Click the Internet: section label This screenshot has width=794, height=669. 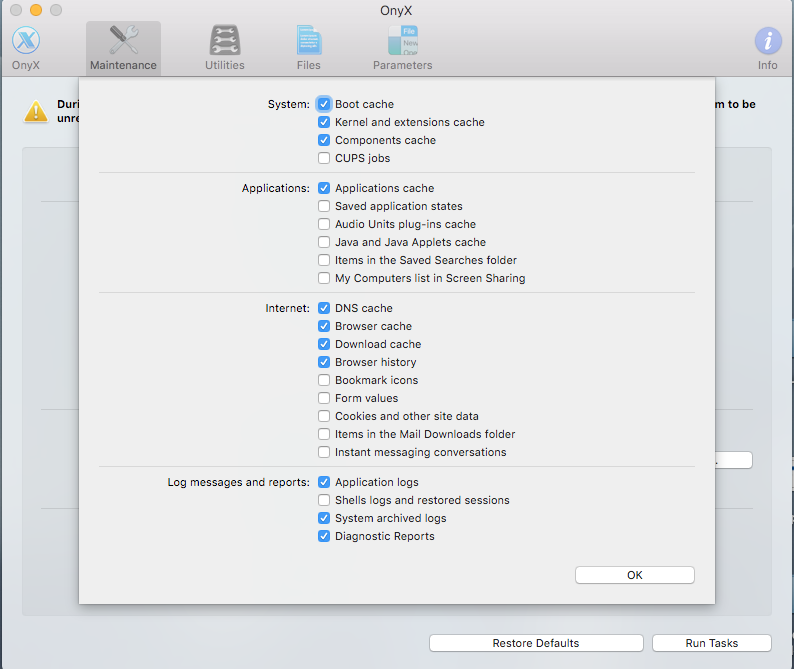click(x=288, y=308)
